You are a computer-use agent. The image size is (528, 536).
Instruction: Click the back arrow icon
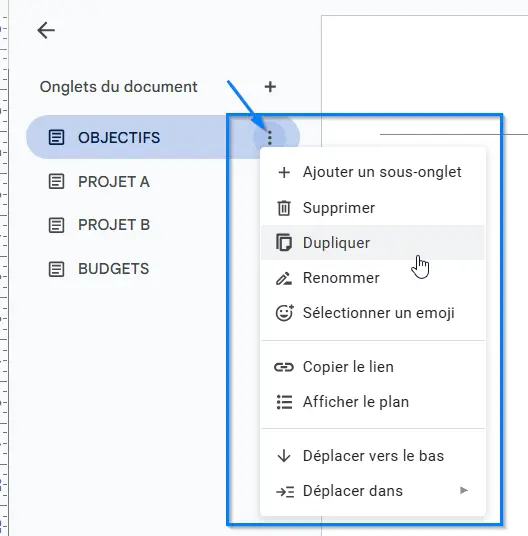(x=46, y=30)
